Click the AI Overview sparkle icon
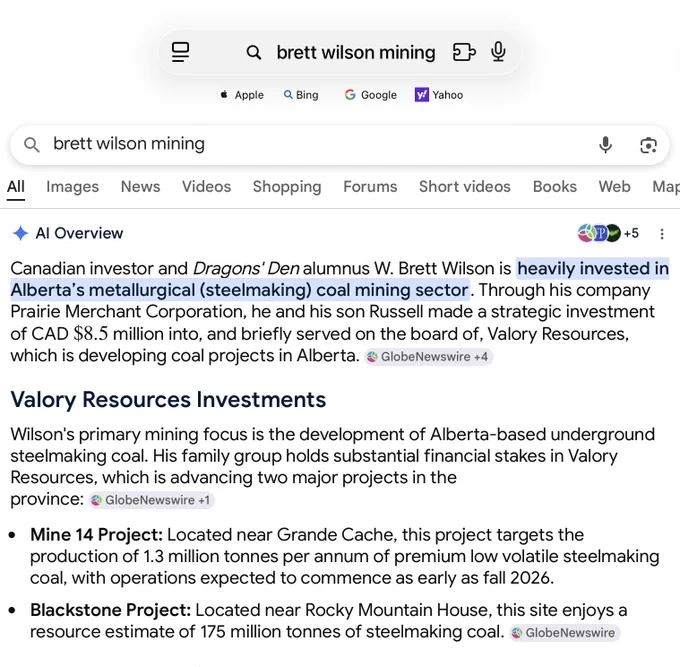The image size is (680, 667). pyautogui.click(x=20, y=233)
